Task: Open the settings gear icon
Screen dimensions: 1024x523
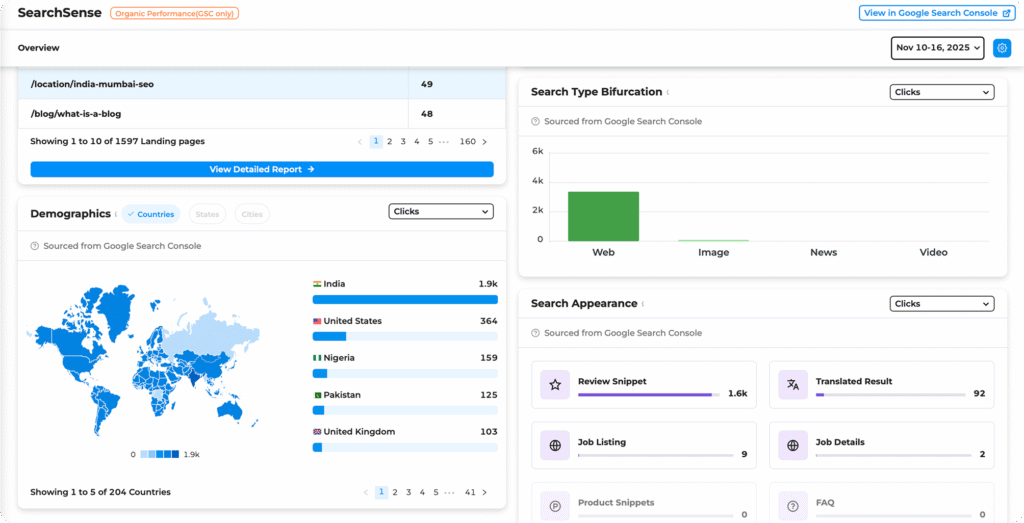Action: [1002, 48]
